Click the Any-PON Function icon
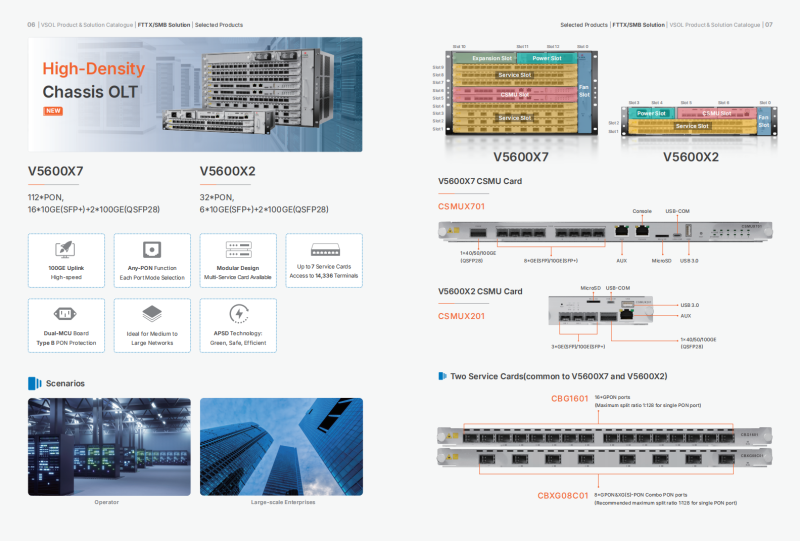Screen dimensions: 800x541 (152, 250)
